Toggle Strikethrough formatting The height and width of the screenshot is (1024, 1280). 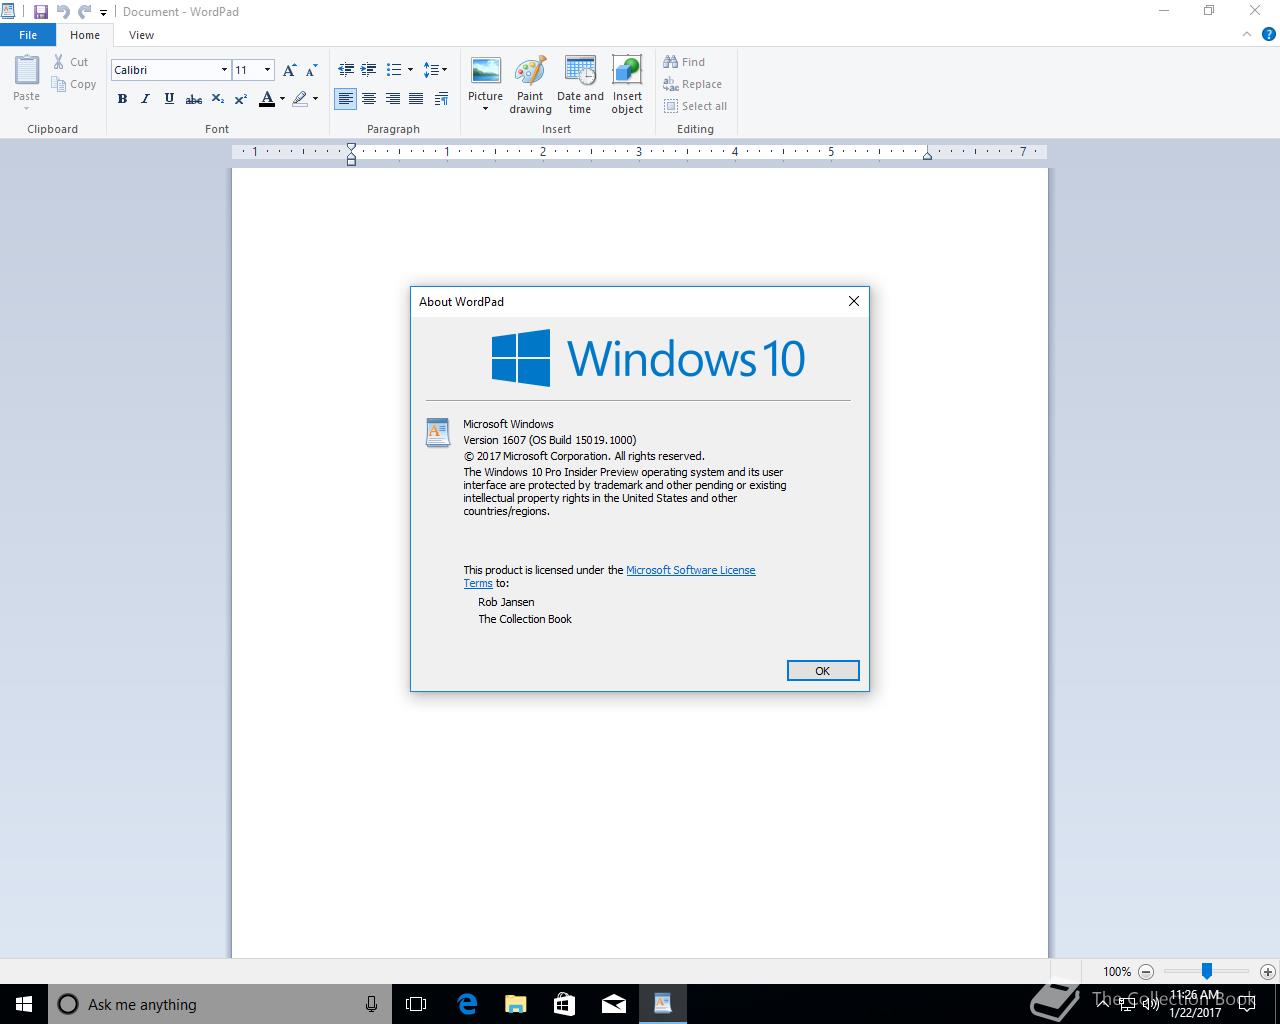click(x=194, y=99)
